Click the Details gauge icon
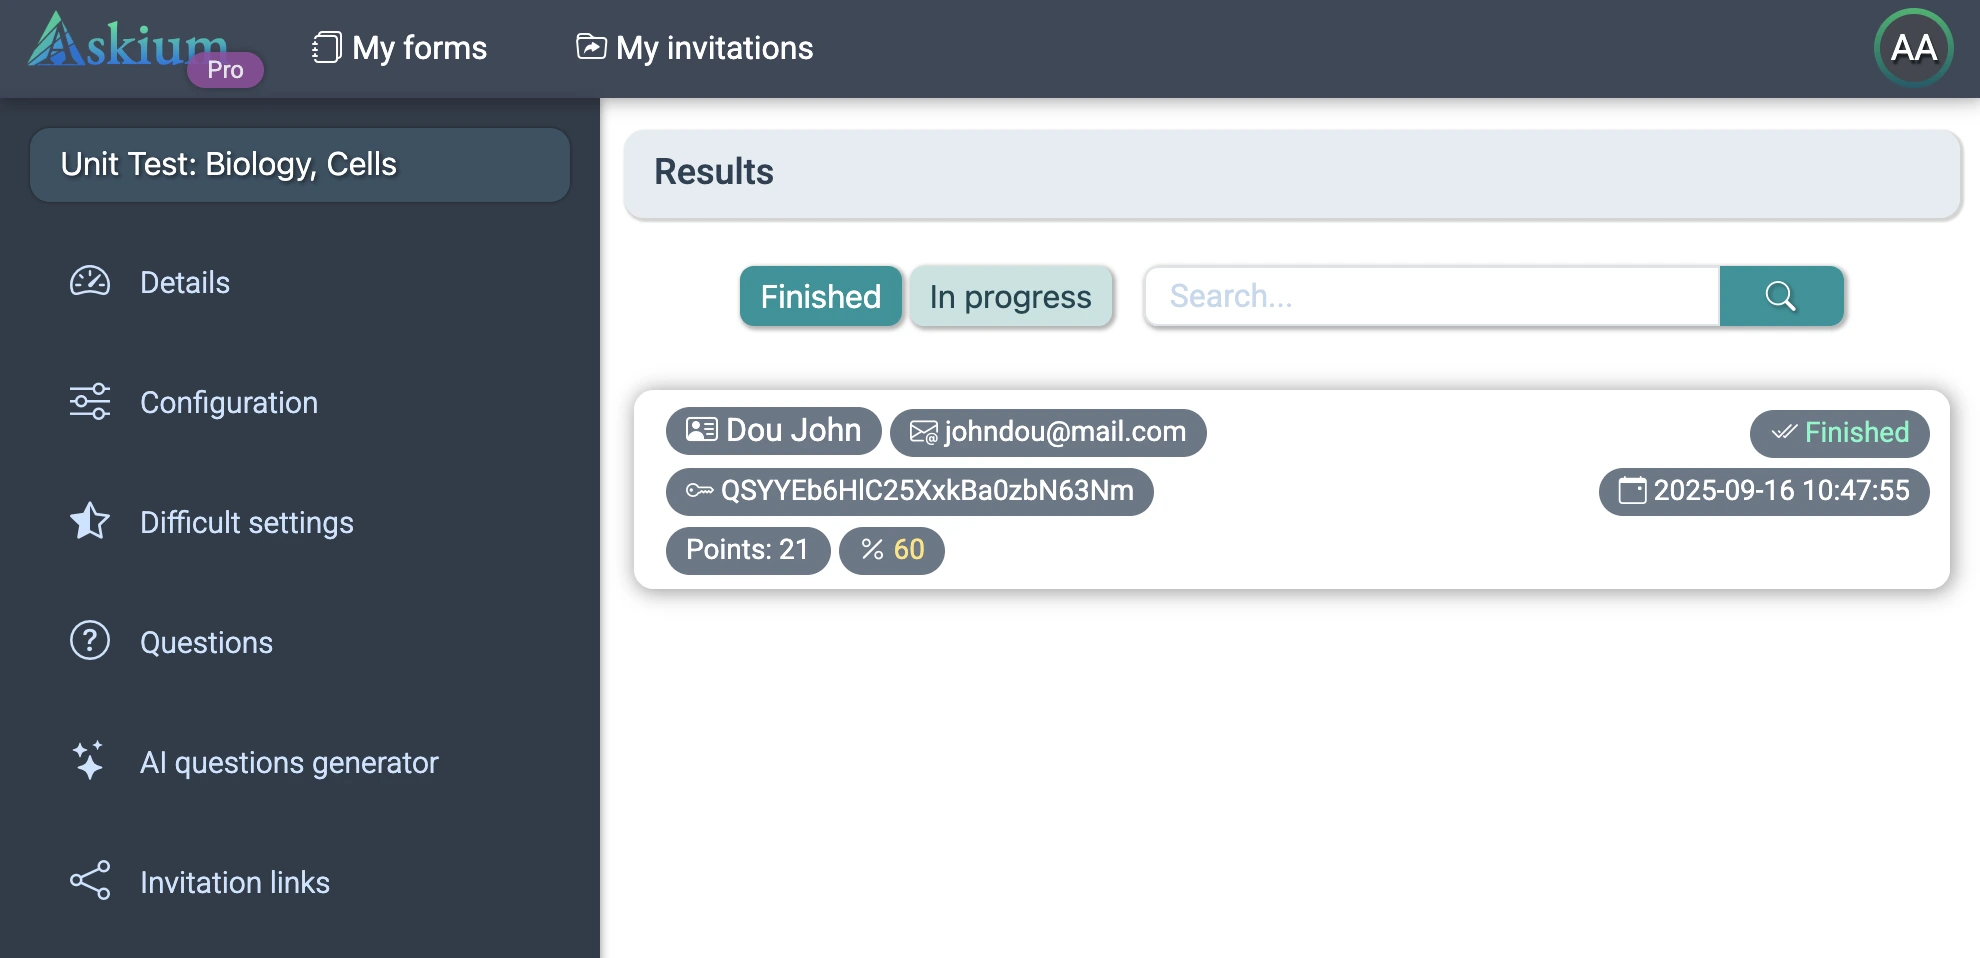Viewport: 1980px width, 958px height. pyautogui.click(x=90, y=282)
